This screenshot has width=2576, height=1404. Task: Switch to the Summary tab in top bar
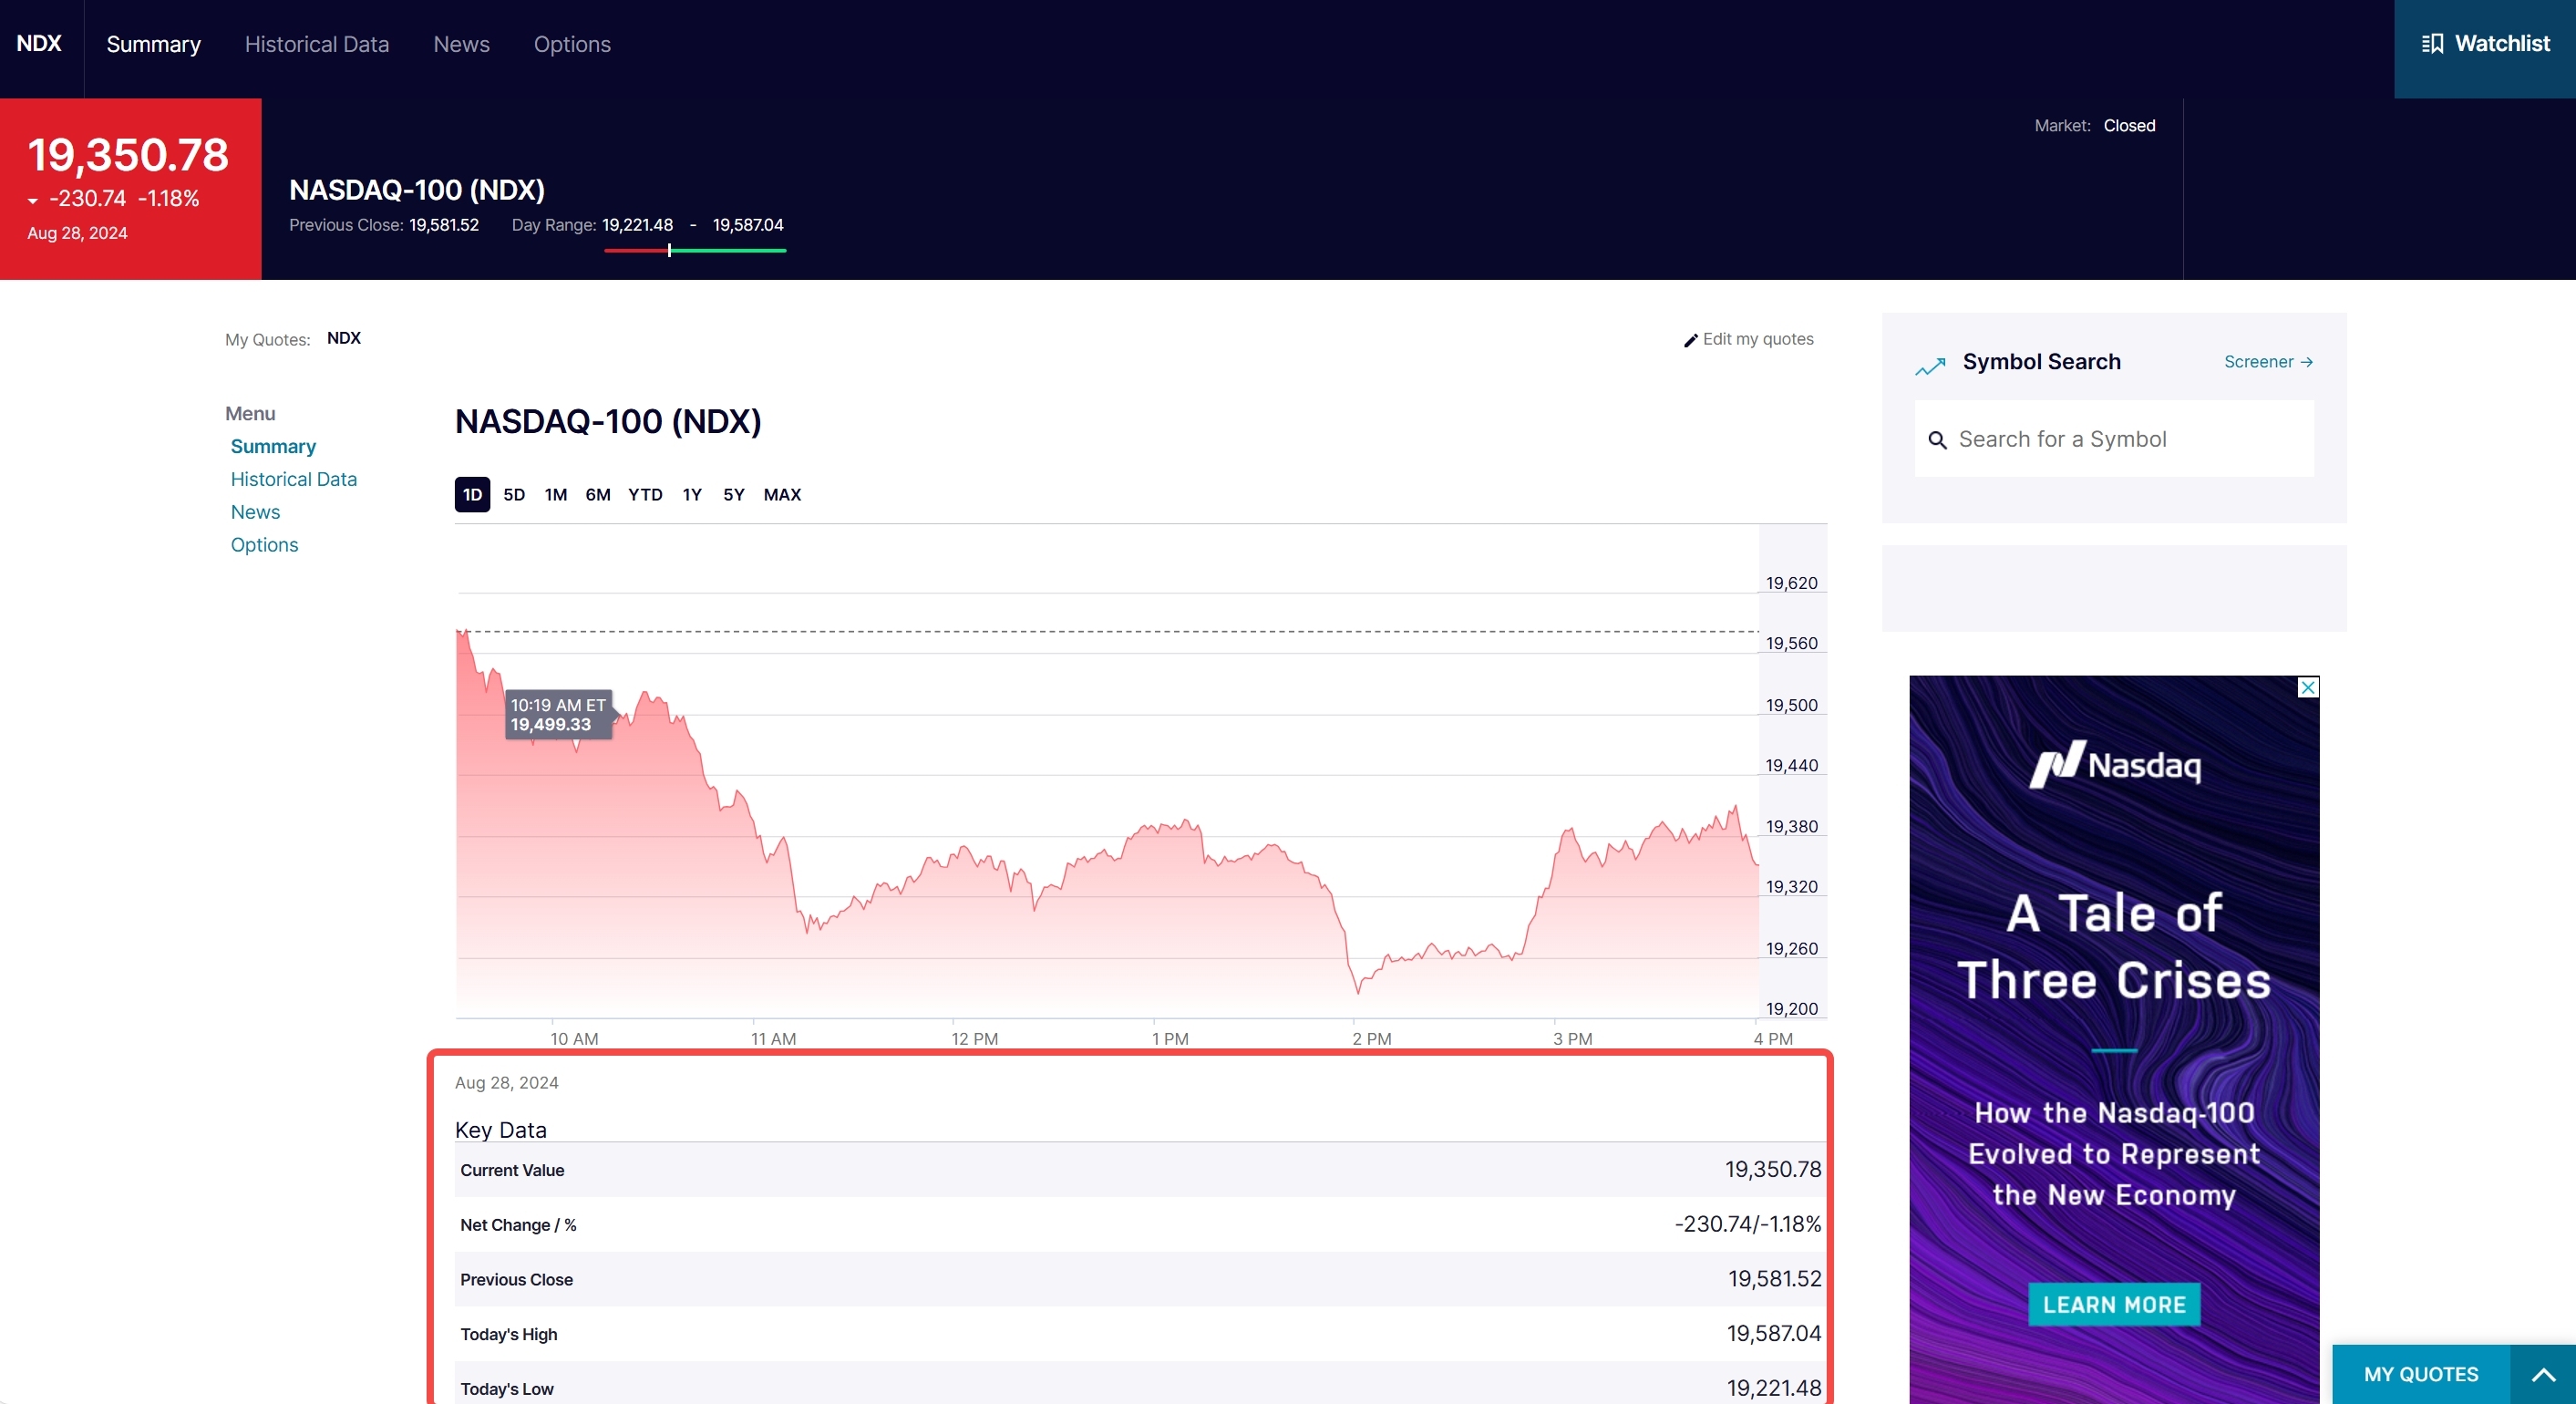[154, 44]
